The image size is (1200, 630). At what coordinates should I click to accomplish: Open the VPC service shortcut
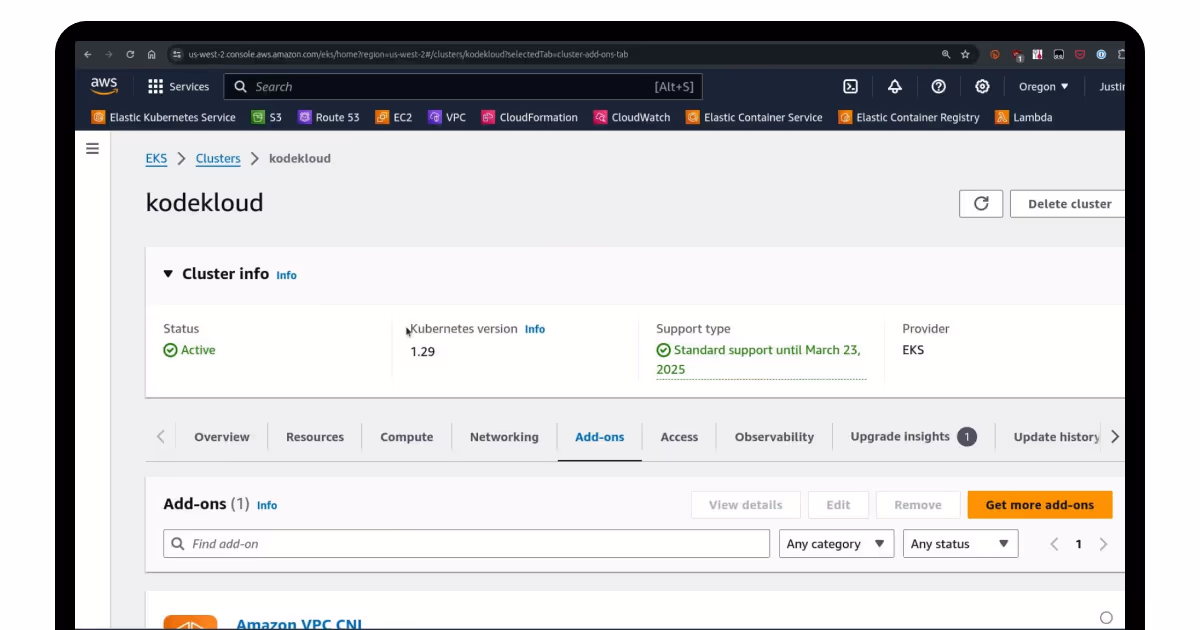coord(447,117)
